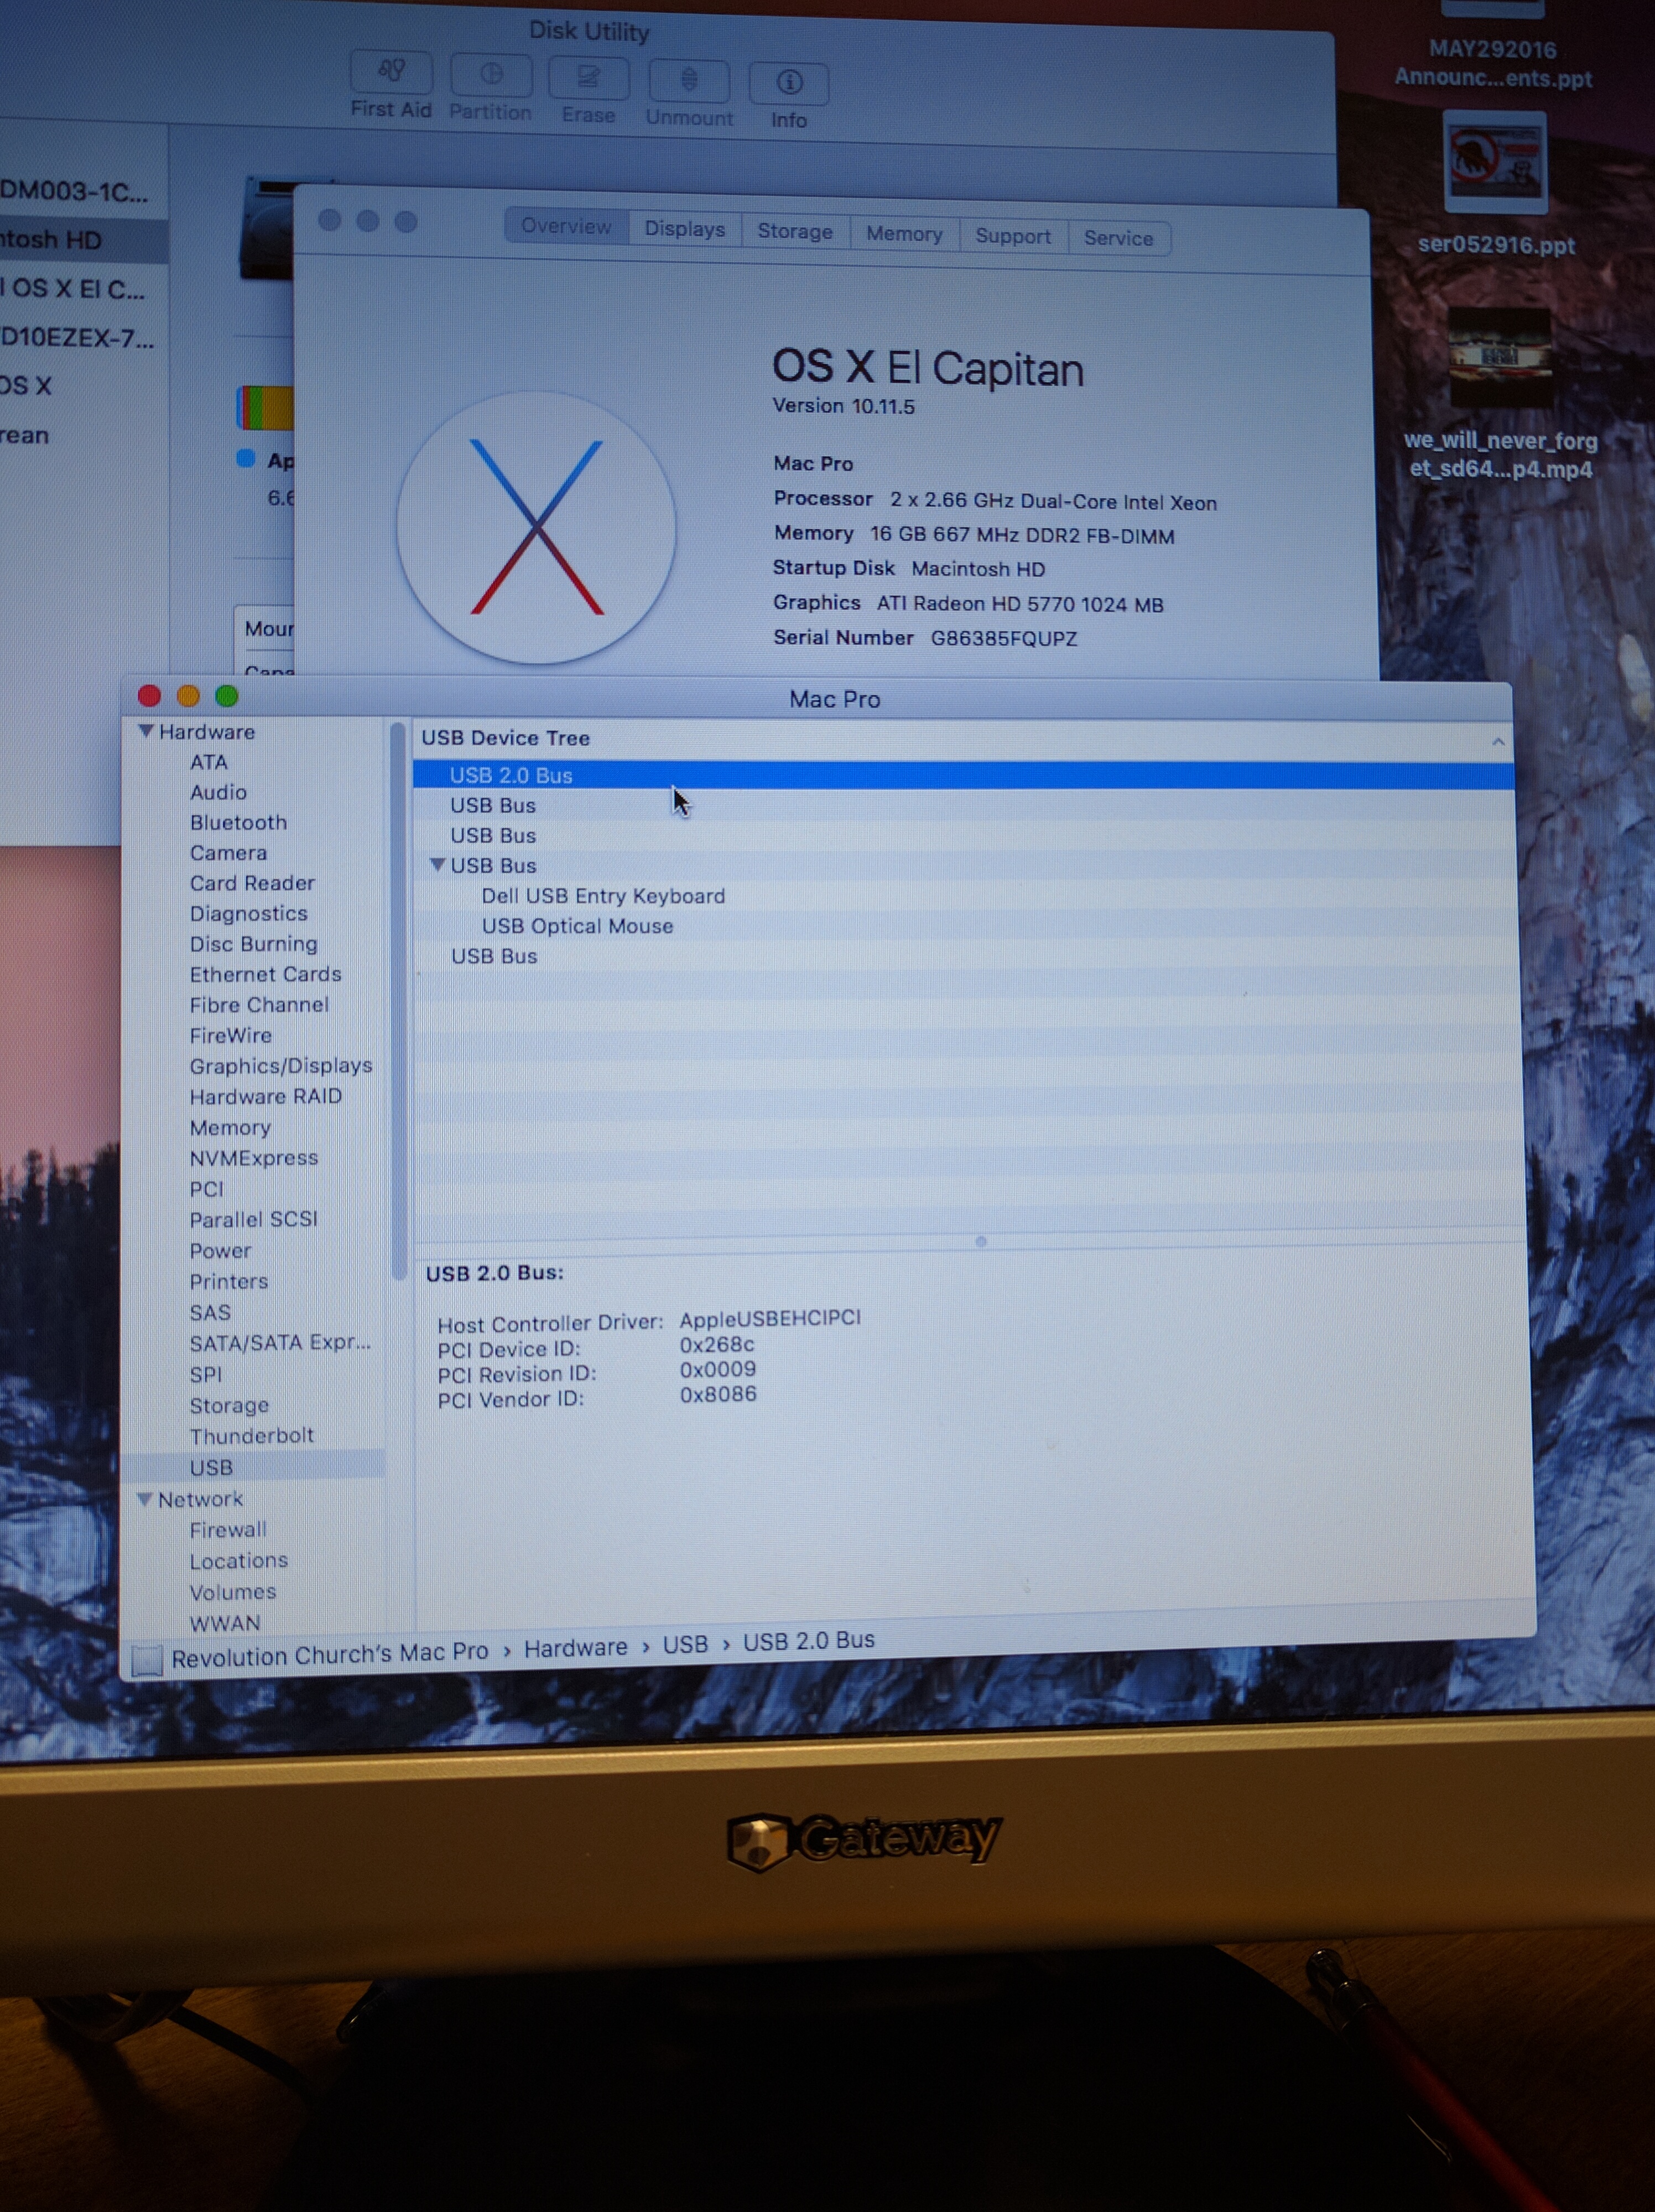Select USB Optical Mouse row
1655x2212 pixels.
tap(967, 926)
